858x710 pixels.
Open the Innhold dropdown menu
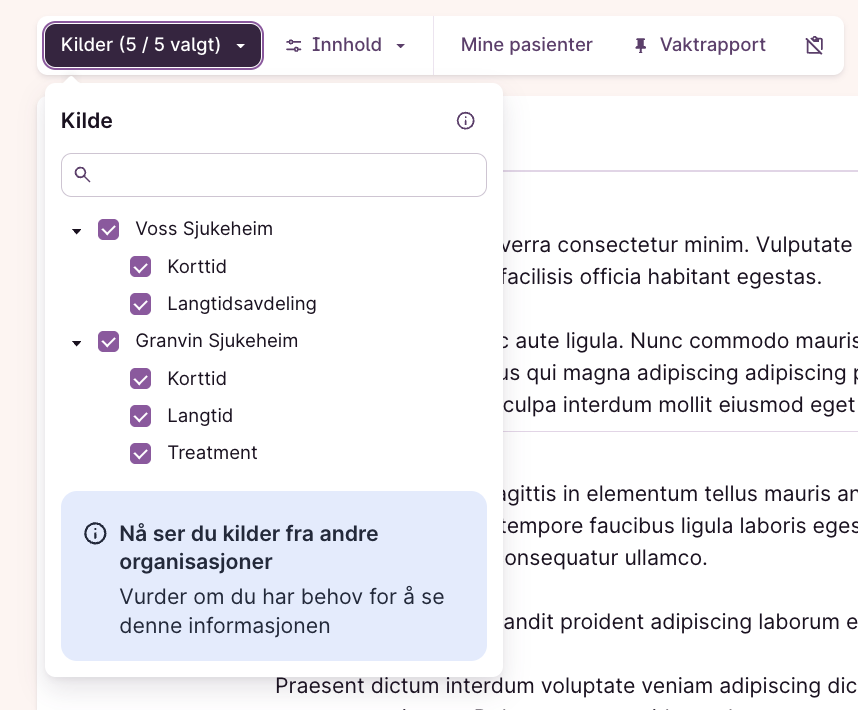click(x=346, y=46)
